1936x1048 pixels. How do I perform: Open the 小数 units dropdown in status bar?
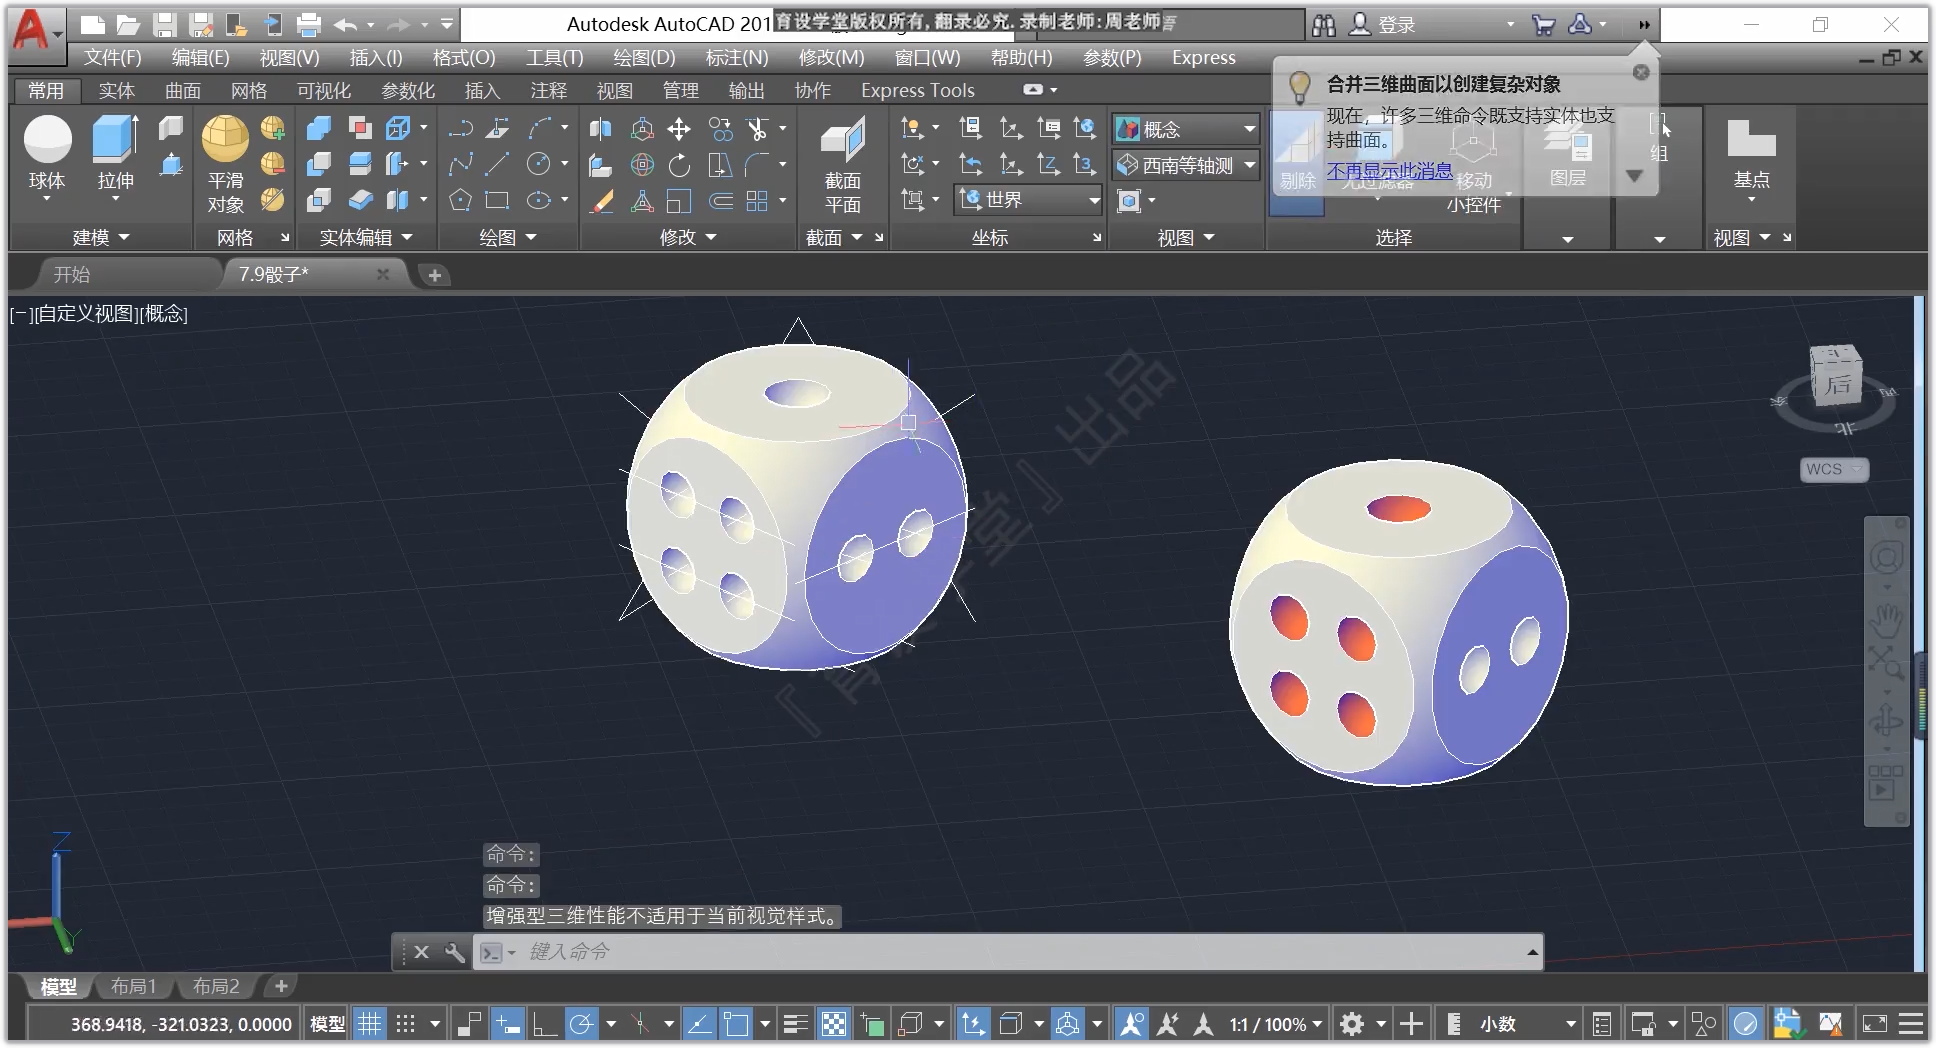(1528, 1024)
